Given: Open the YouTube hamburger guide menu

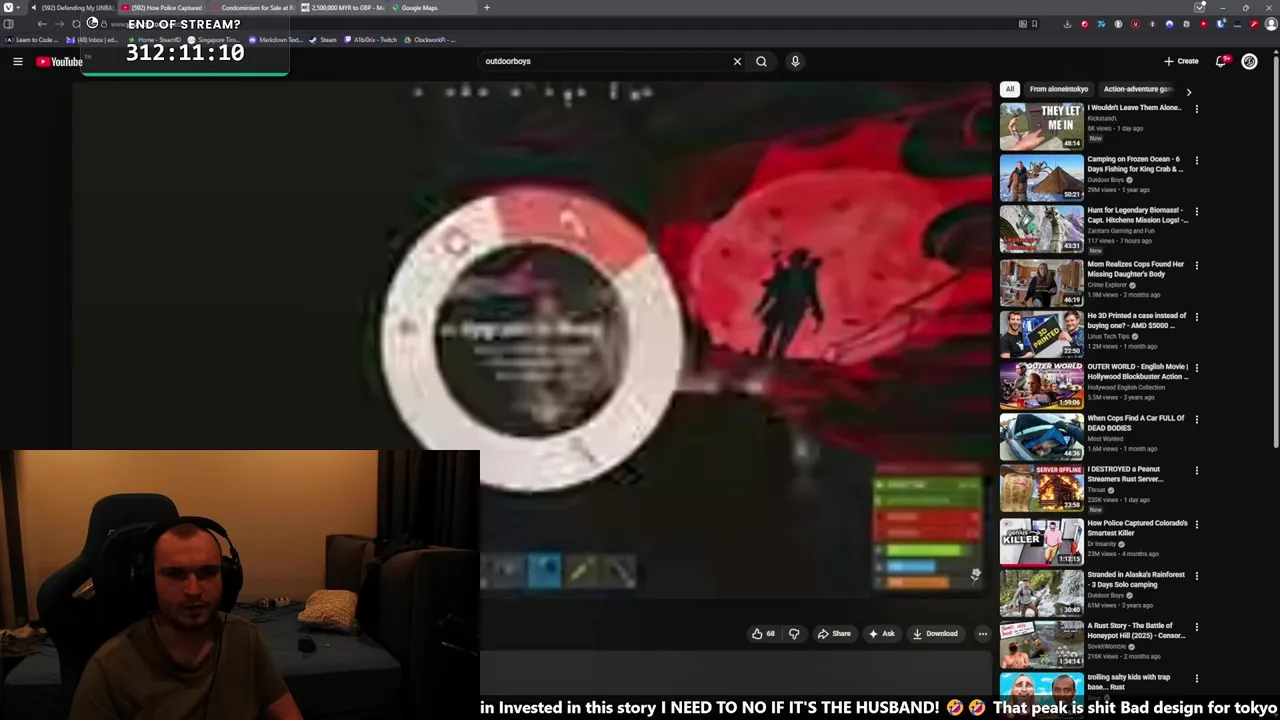Looking at the screenshot, I should pyautogui.click(x=18, y=62).
